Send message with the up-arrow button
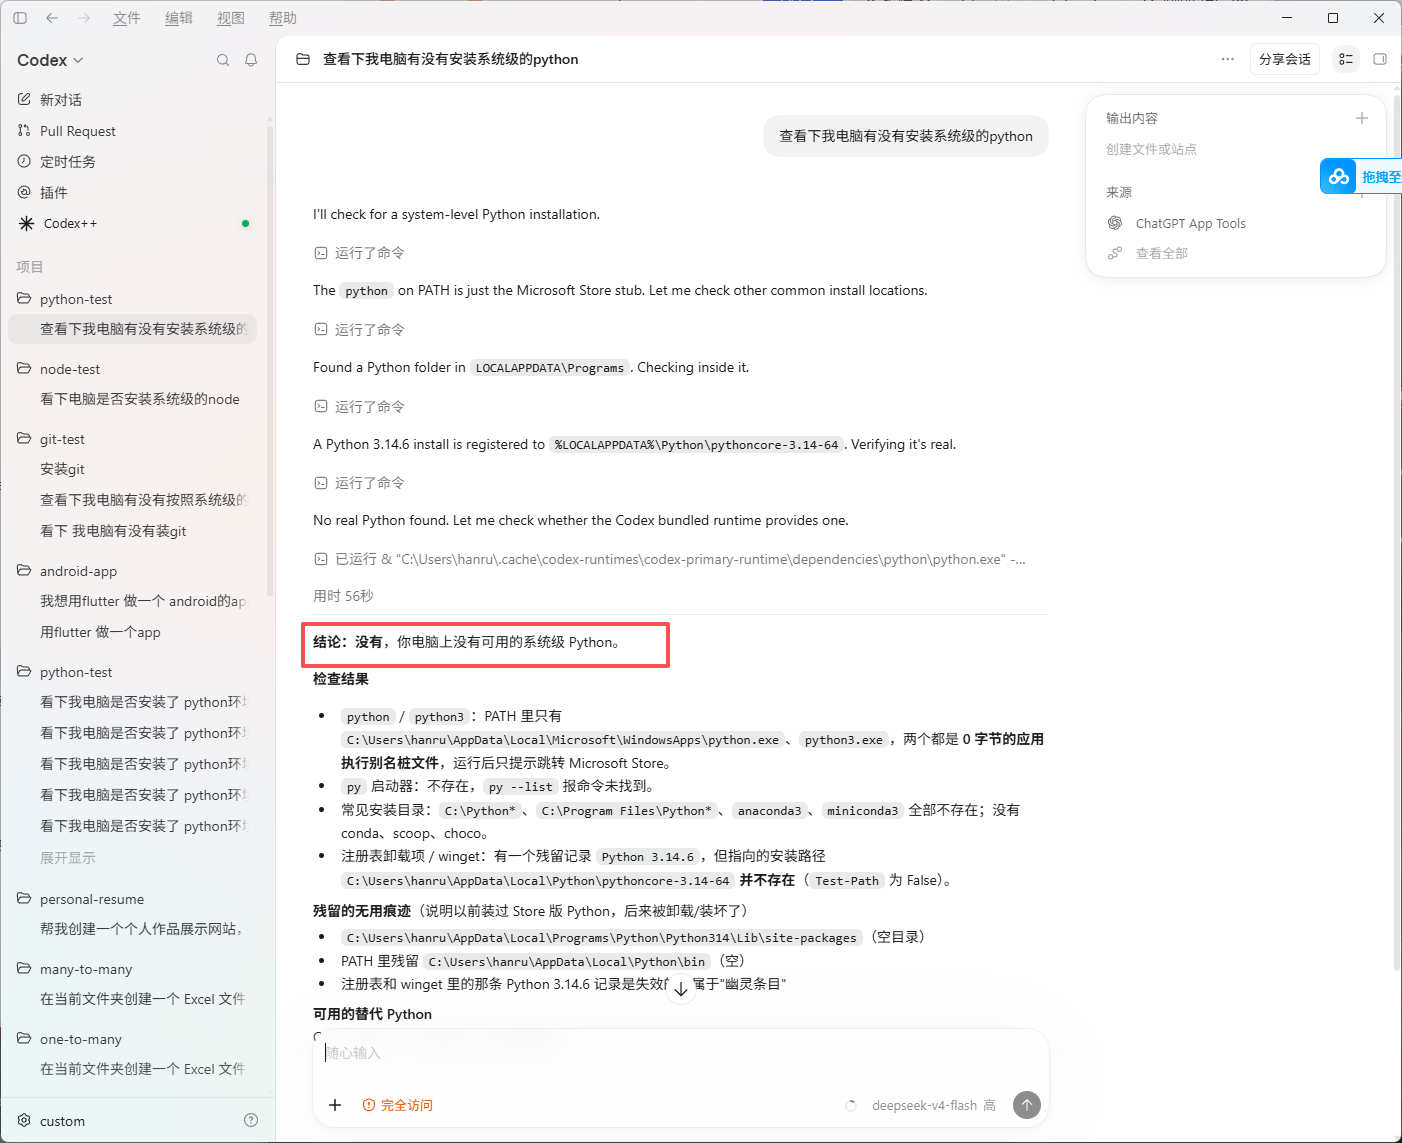This screenshot has height=1143, width=1402. point(1027,1105)
